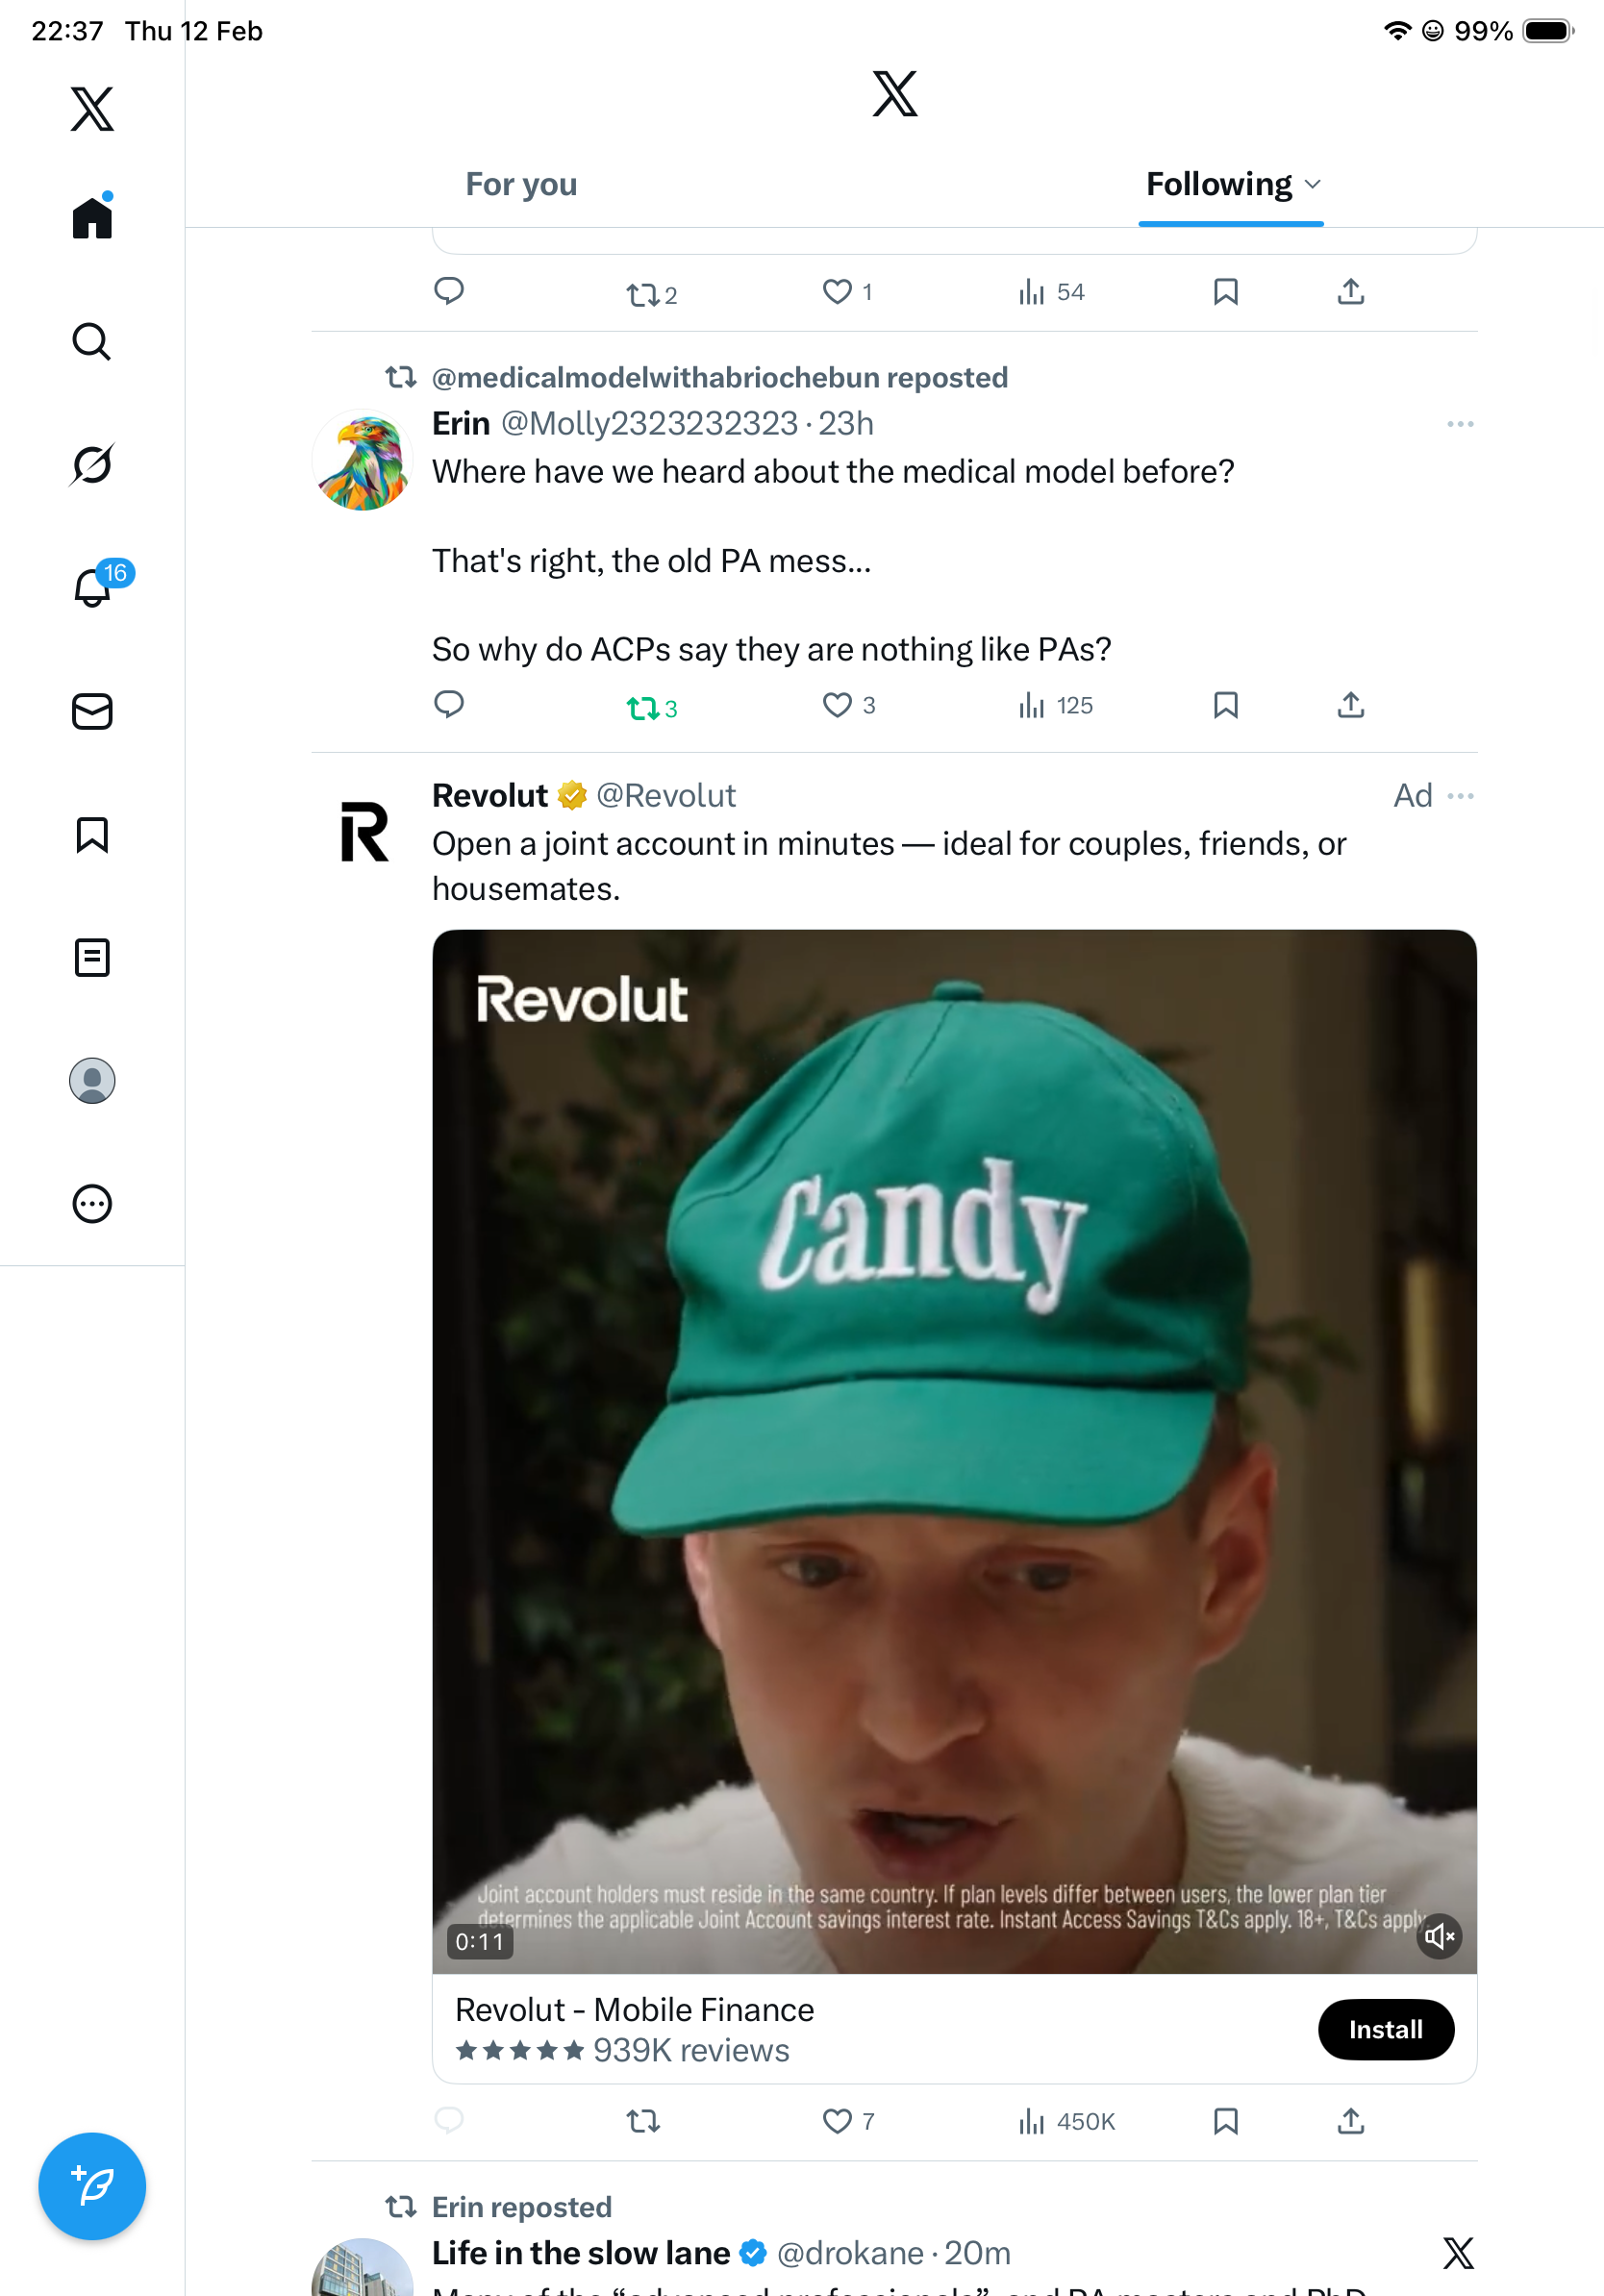
Task: Like Erin's post about medical model
Action: click(x=837, y=706)
